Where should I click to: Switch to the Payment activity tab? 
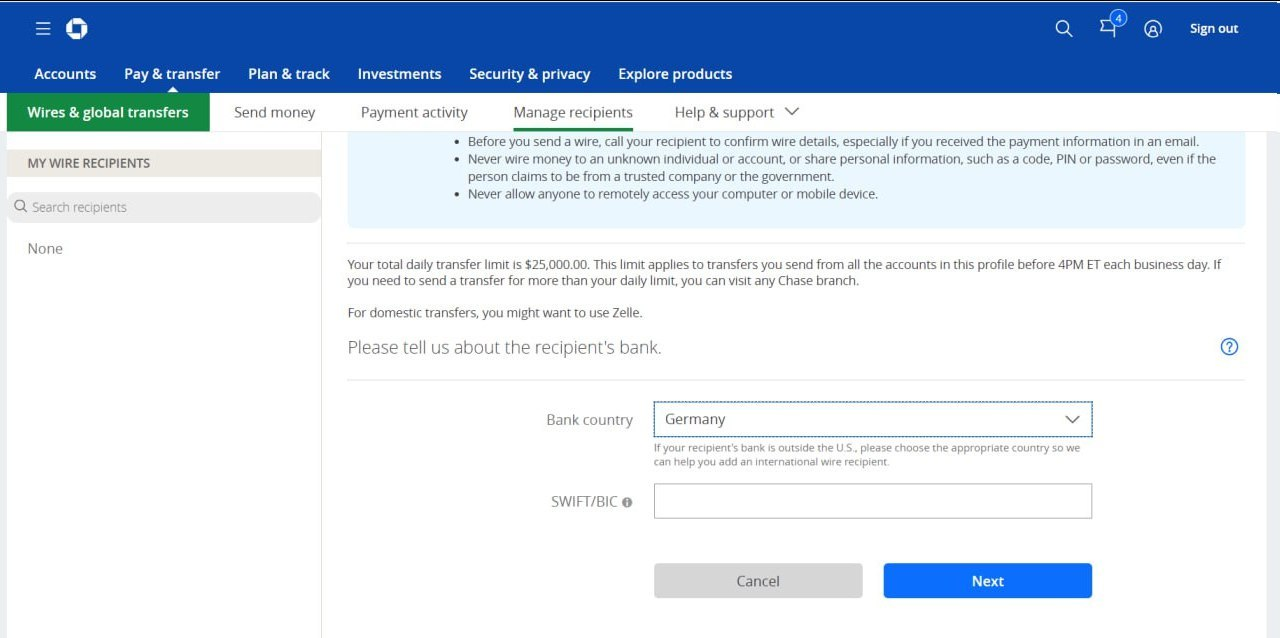click(414, 112)
